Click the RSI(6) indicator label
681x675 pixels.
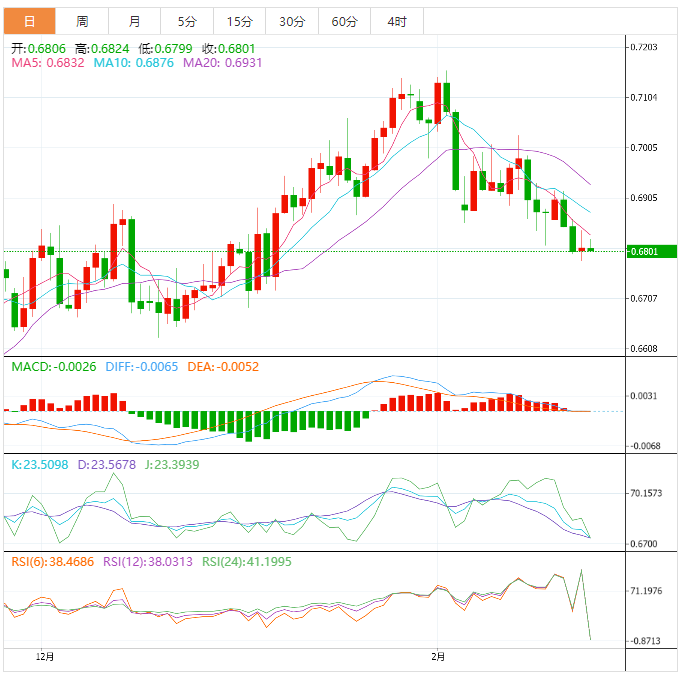tap(53, 562)
